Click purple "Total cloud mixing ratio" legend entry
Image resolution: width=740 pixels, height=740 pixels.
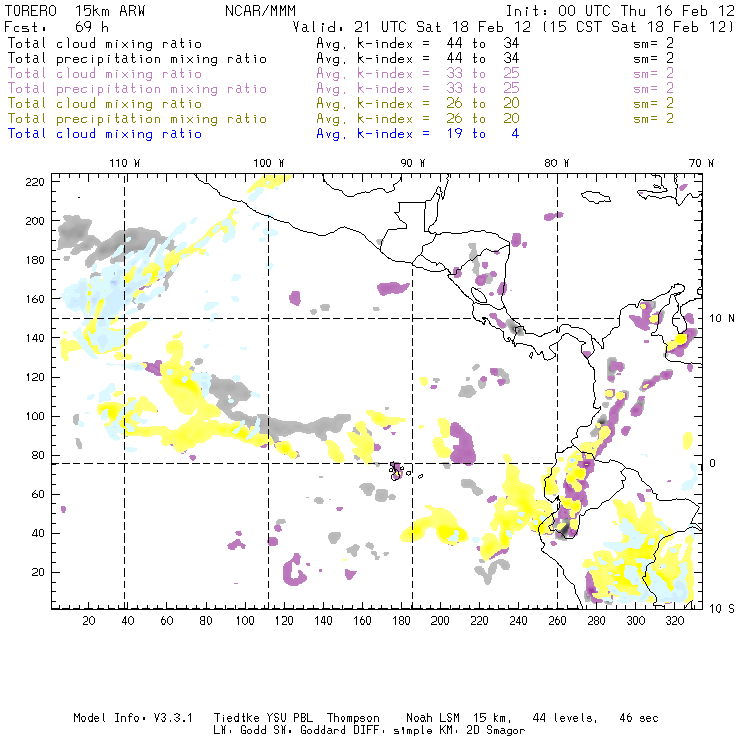tap(105, 74)
